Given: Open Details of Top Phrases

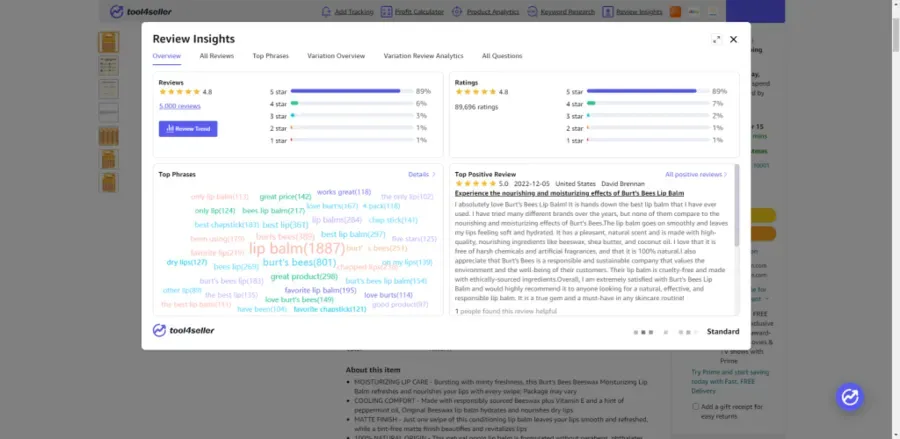Looking at the screenshot, I should 422,174.
